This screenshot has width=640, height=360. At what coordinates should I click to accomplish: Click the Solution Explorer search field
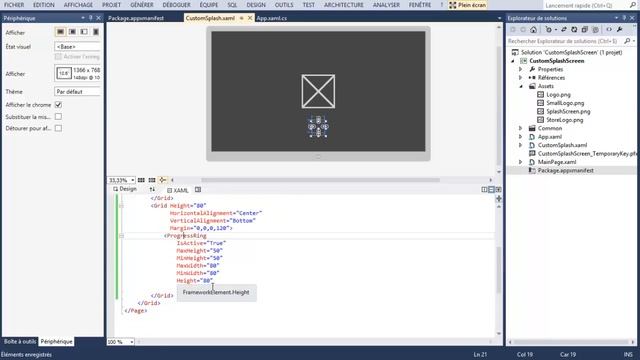click(565, 41)
